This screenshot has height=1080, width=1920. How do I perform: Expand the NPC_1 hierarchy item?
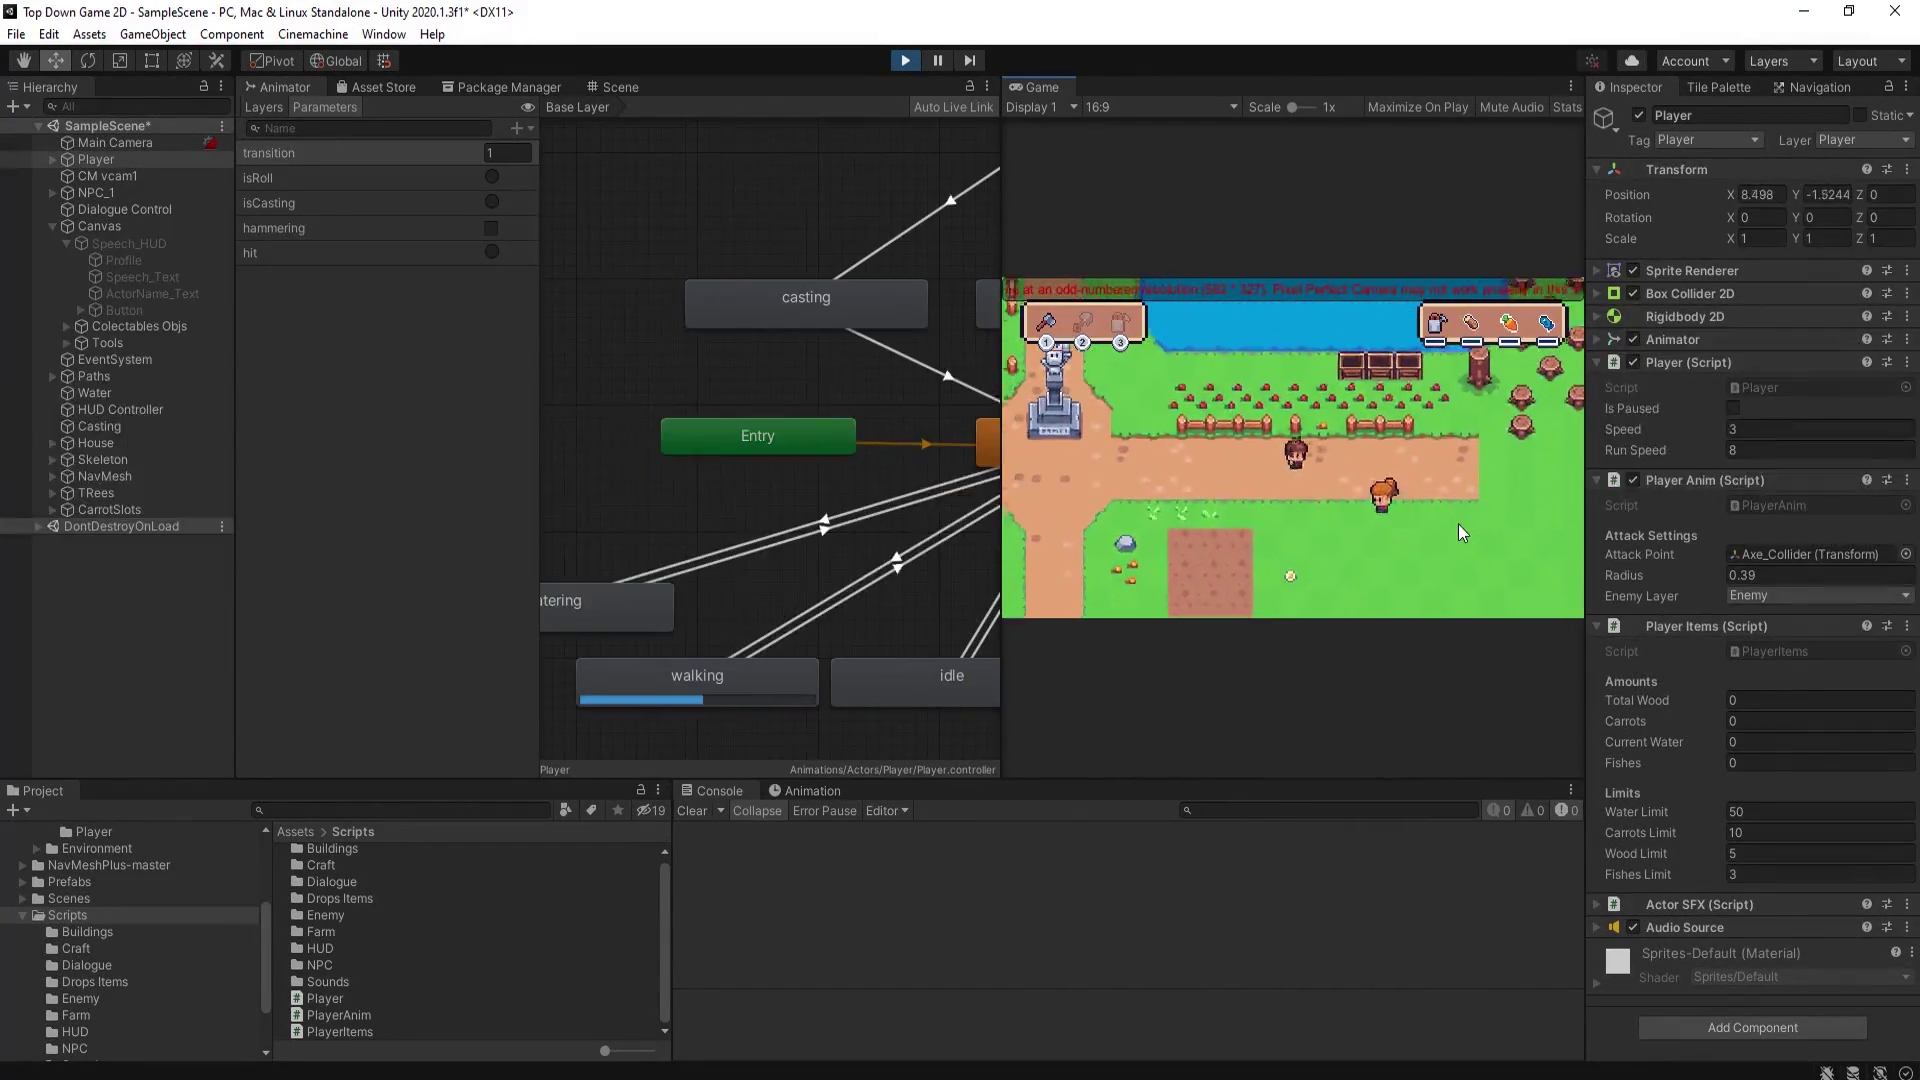click(52, 193)
